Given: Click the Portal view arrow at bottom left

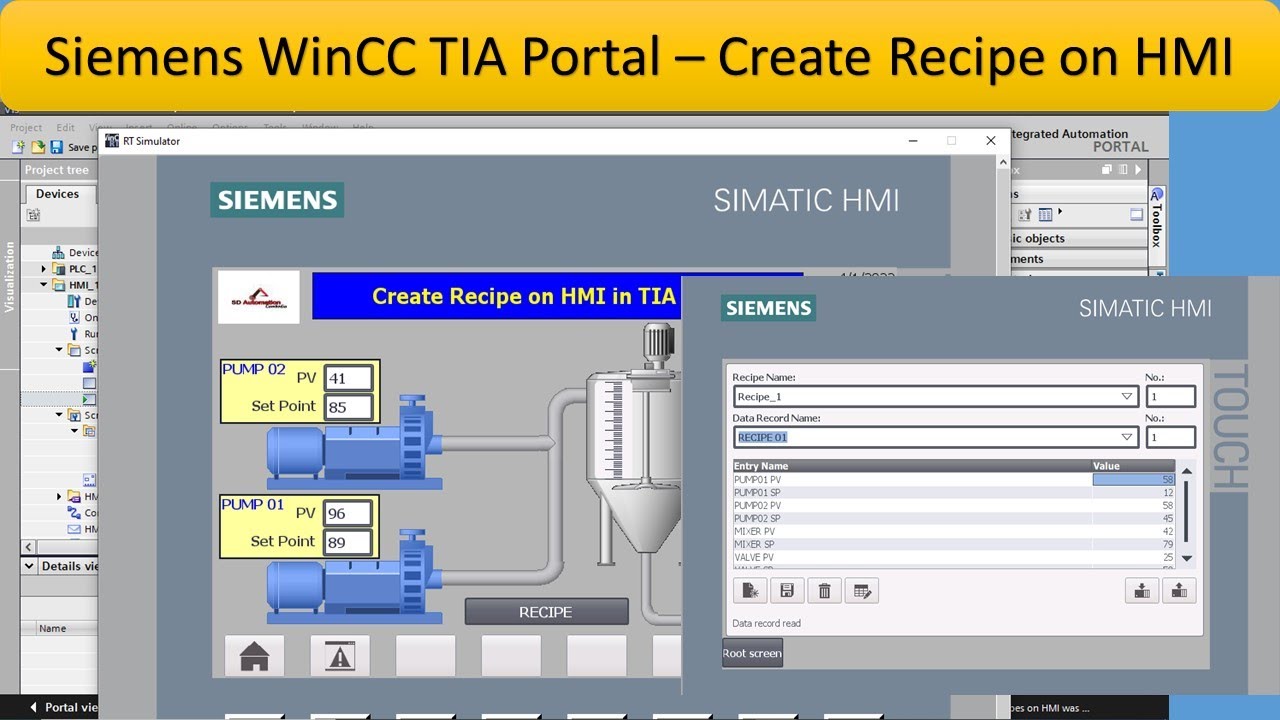Looking at the screenshot, I should tap(33, 707).
